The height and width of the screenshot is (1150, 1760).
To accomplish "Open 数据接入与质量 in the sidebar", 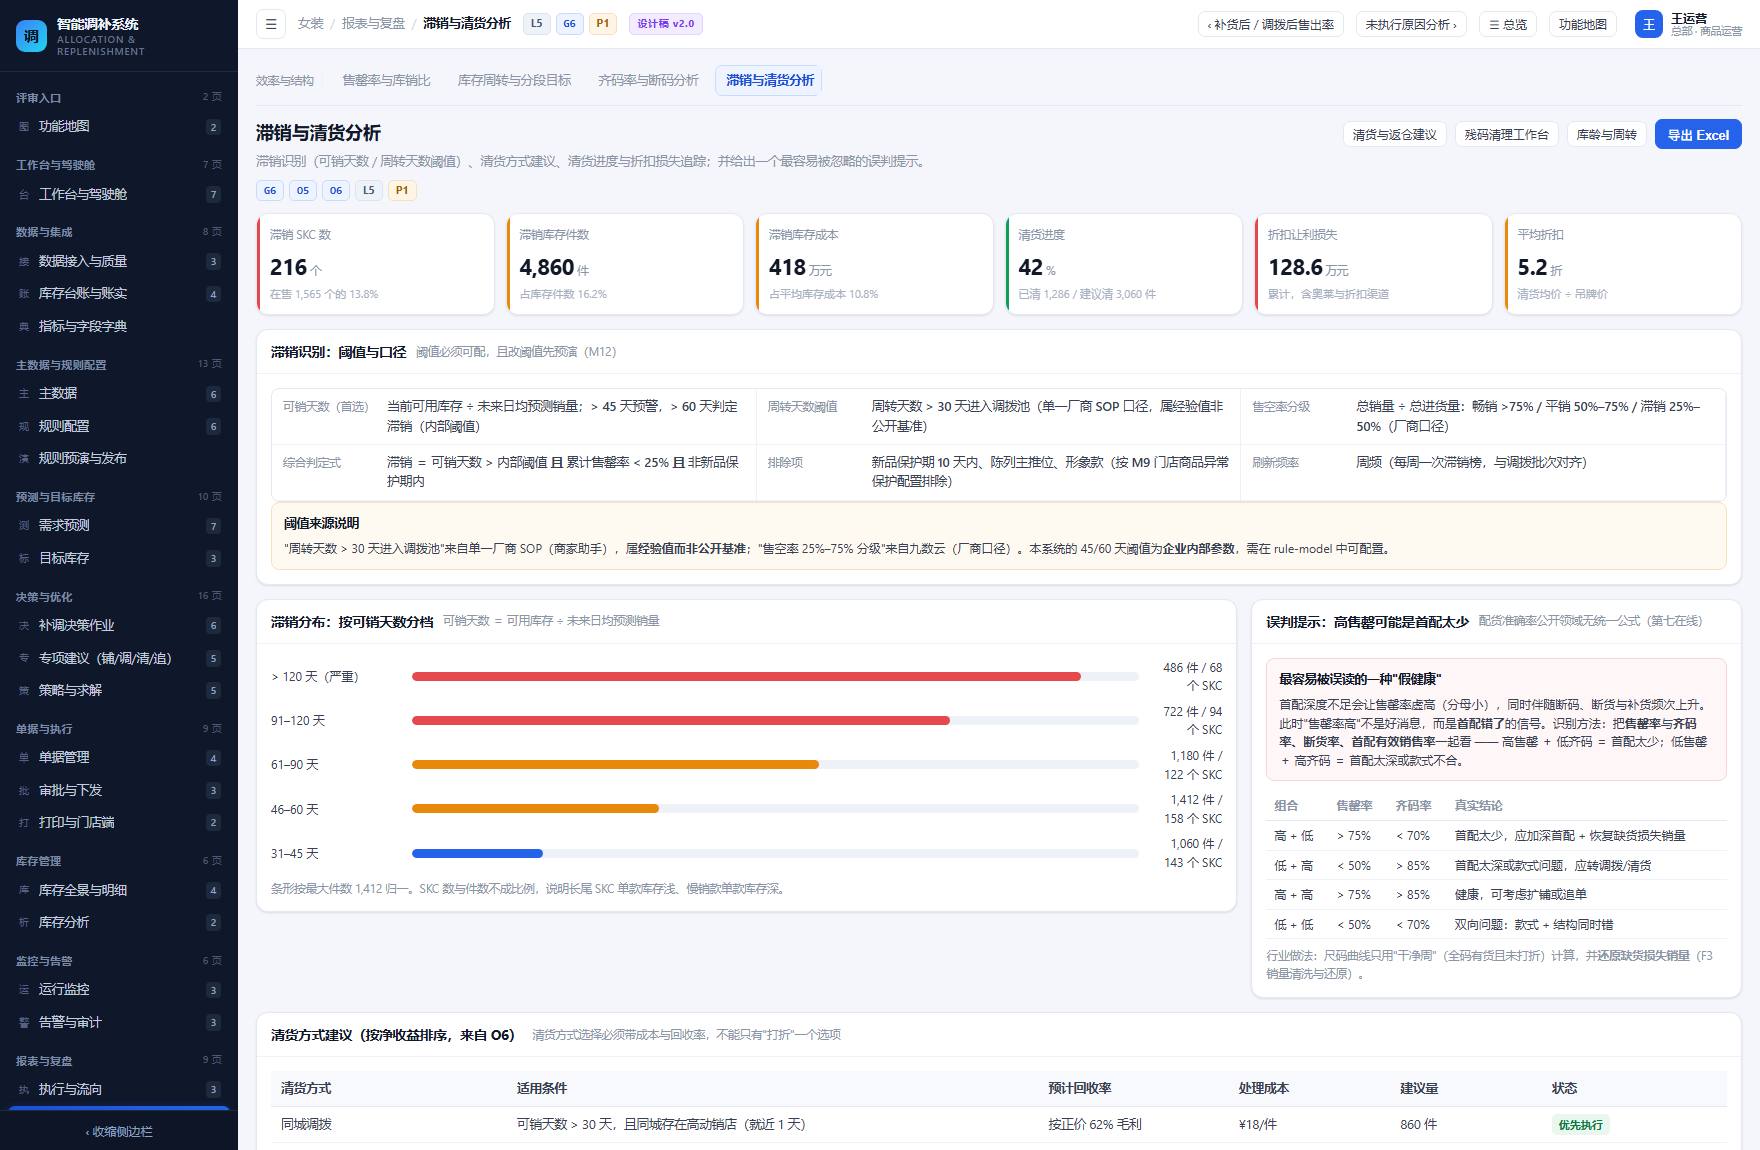I will pos(119,261).
